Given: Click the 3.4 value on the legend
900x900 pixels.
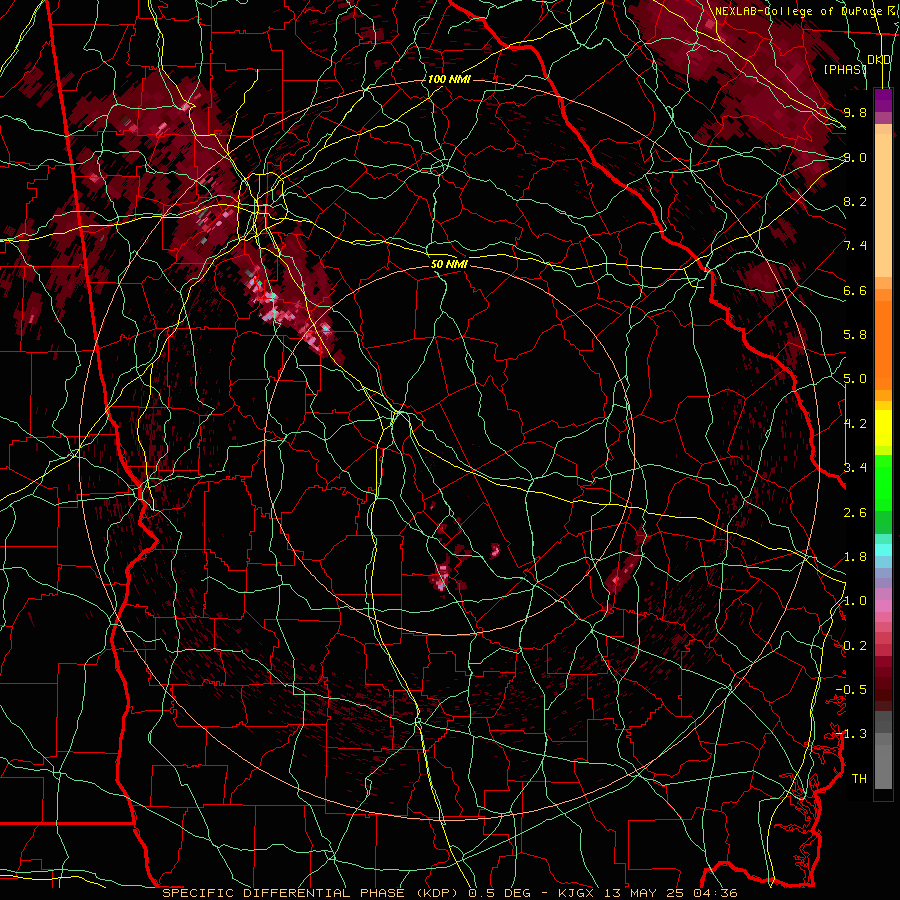Looking at the screenshot, I should pos(855,468).
